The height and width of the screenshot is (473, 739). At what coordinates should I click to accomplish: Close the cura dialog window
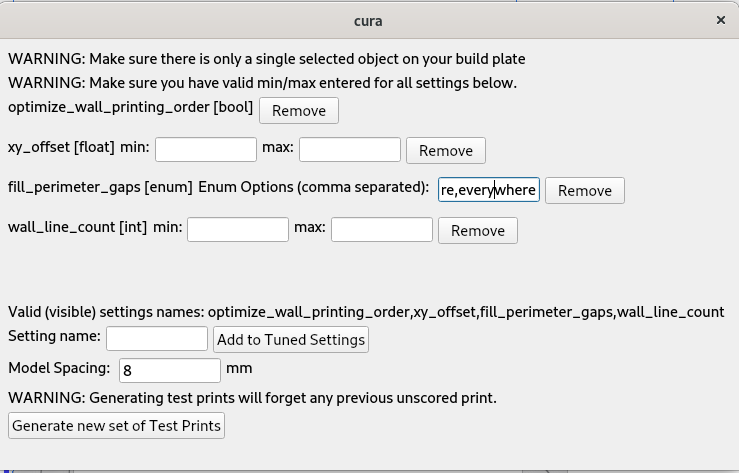coord(720,20)
